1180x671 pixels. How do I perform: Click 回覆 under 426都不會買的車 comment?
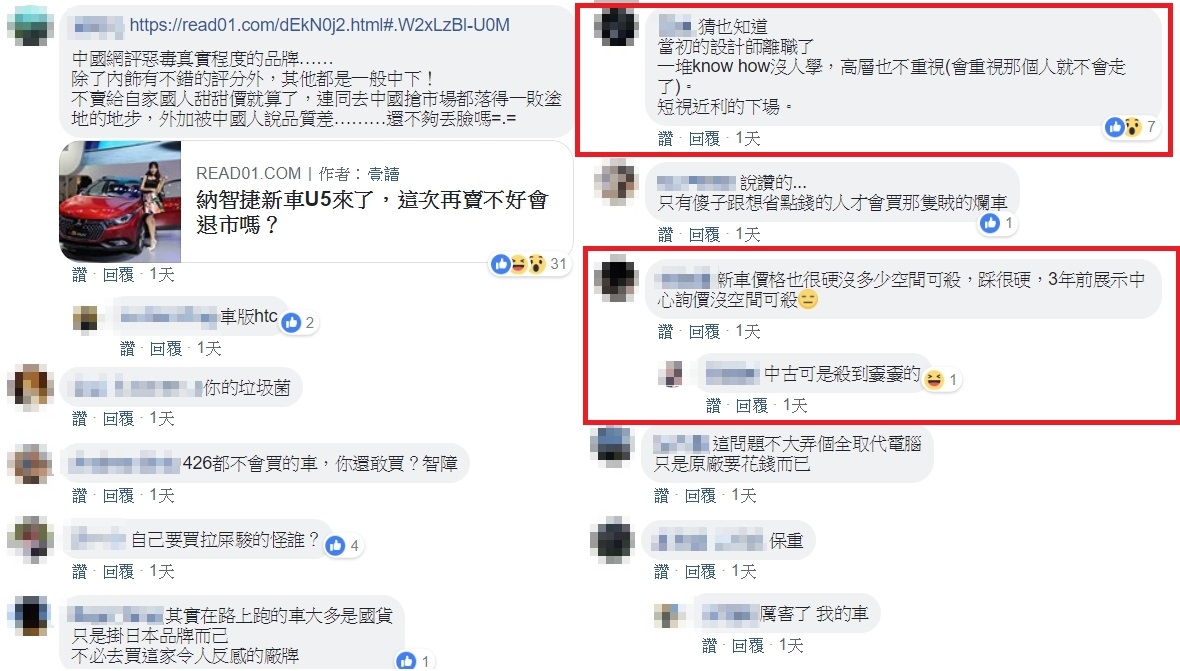click(118, 495)
